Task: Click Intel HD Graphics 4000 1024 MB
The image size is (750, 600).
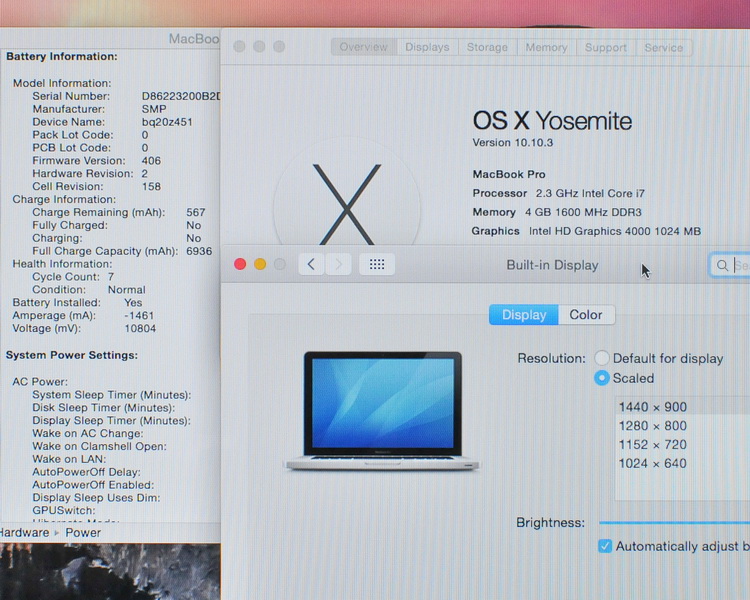Action: coord(615,231)
